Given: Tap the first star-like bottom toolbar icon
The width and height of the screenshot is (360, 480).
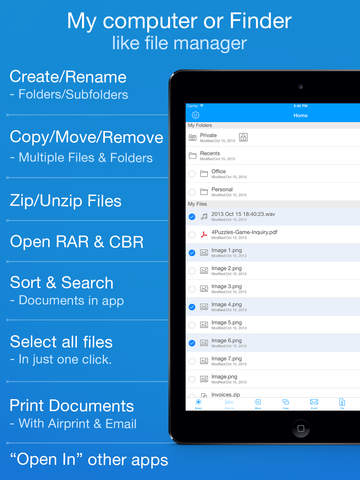Looking at the screenshot, I should pyautogui.click(x=198, y=403).
